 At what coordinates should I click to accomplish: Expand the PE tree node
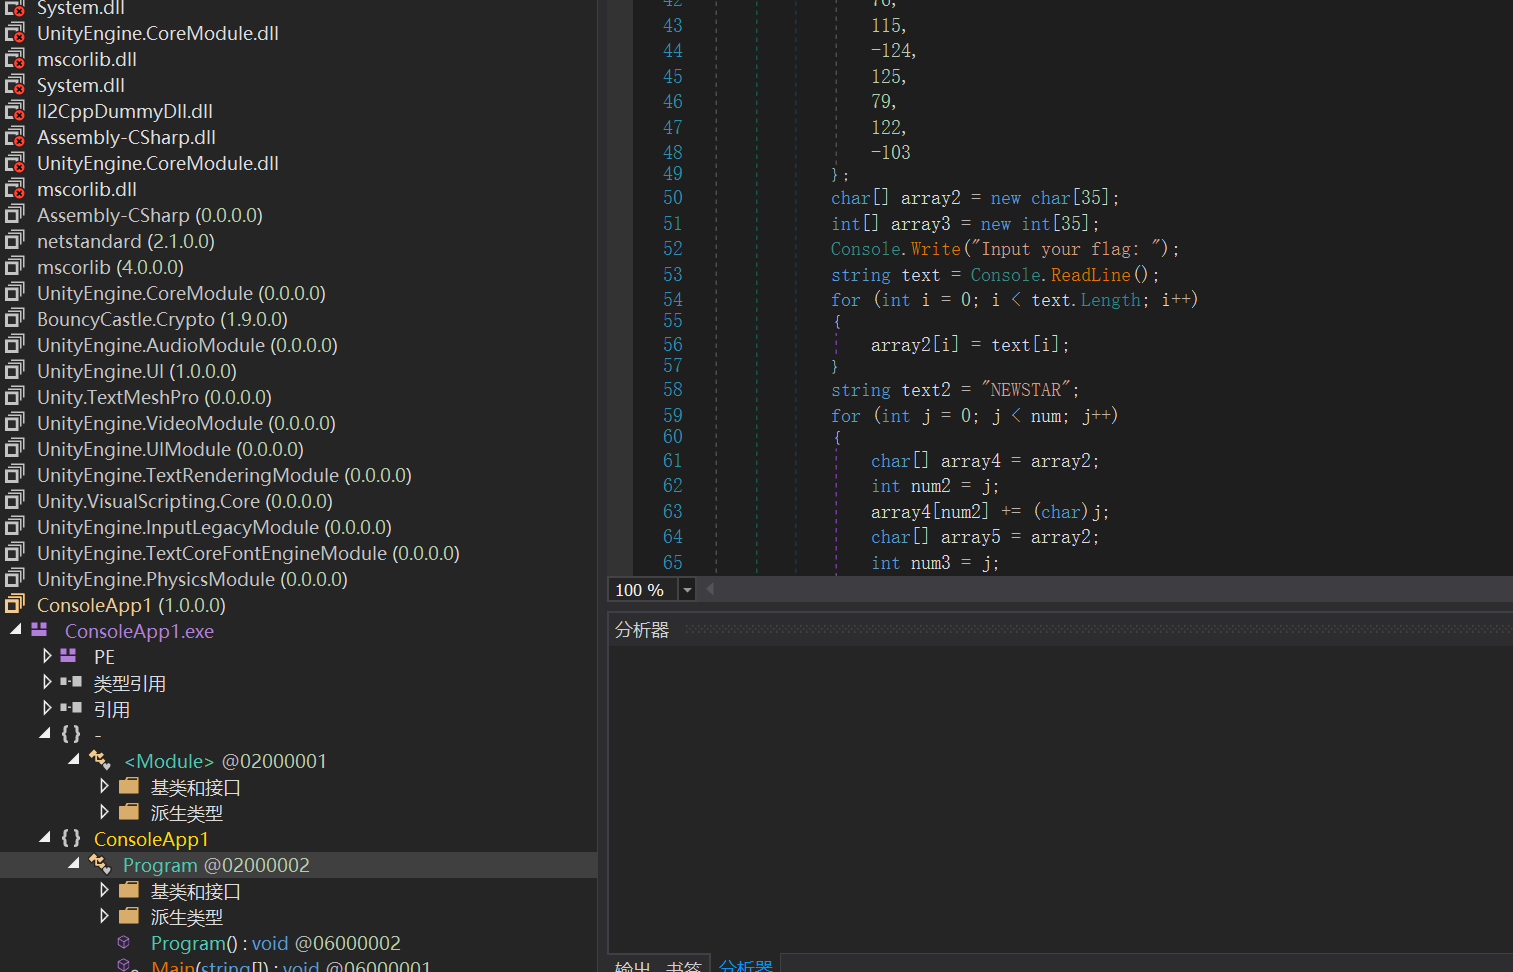(47, 656)
